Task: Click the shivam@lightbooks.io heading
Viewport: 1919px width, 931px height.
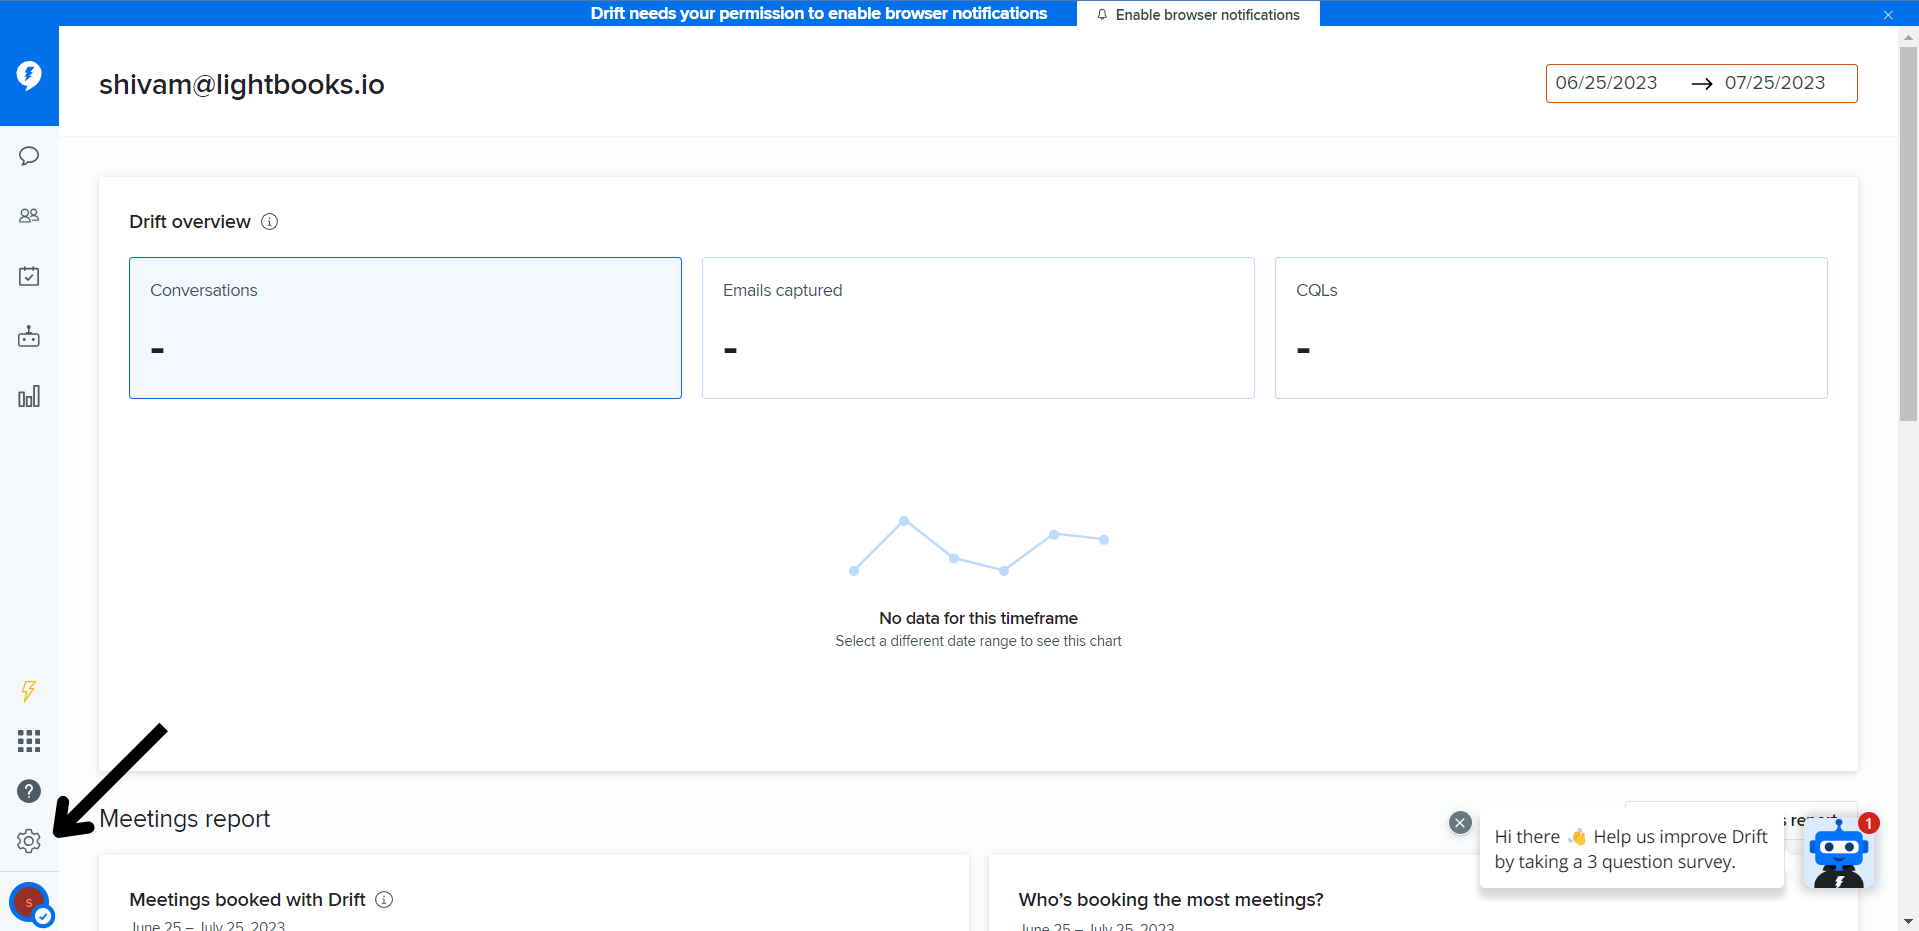Action: (x=242, y=85)
